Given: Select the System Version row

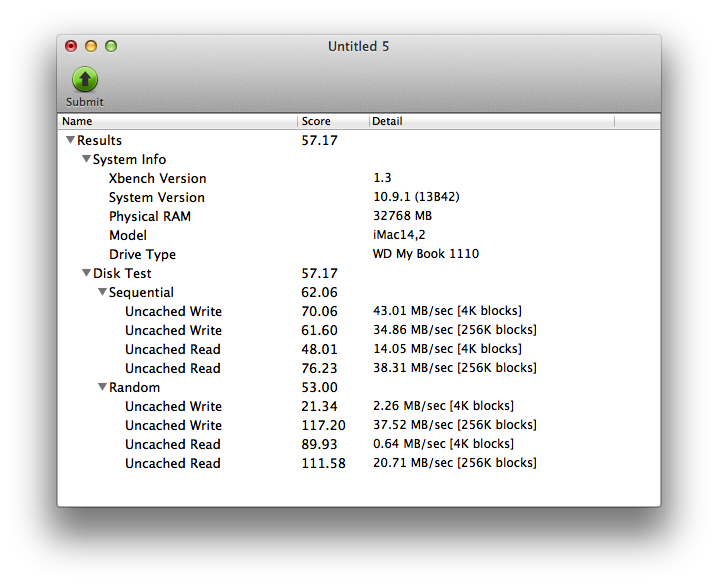Looking at the screenshot, I should (359, 197).
